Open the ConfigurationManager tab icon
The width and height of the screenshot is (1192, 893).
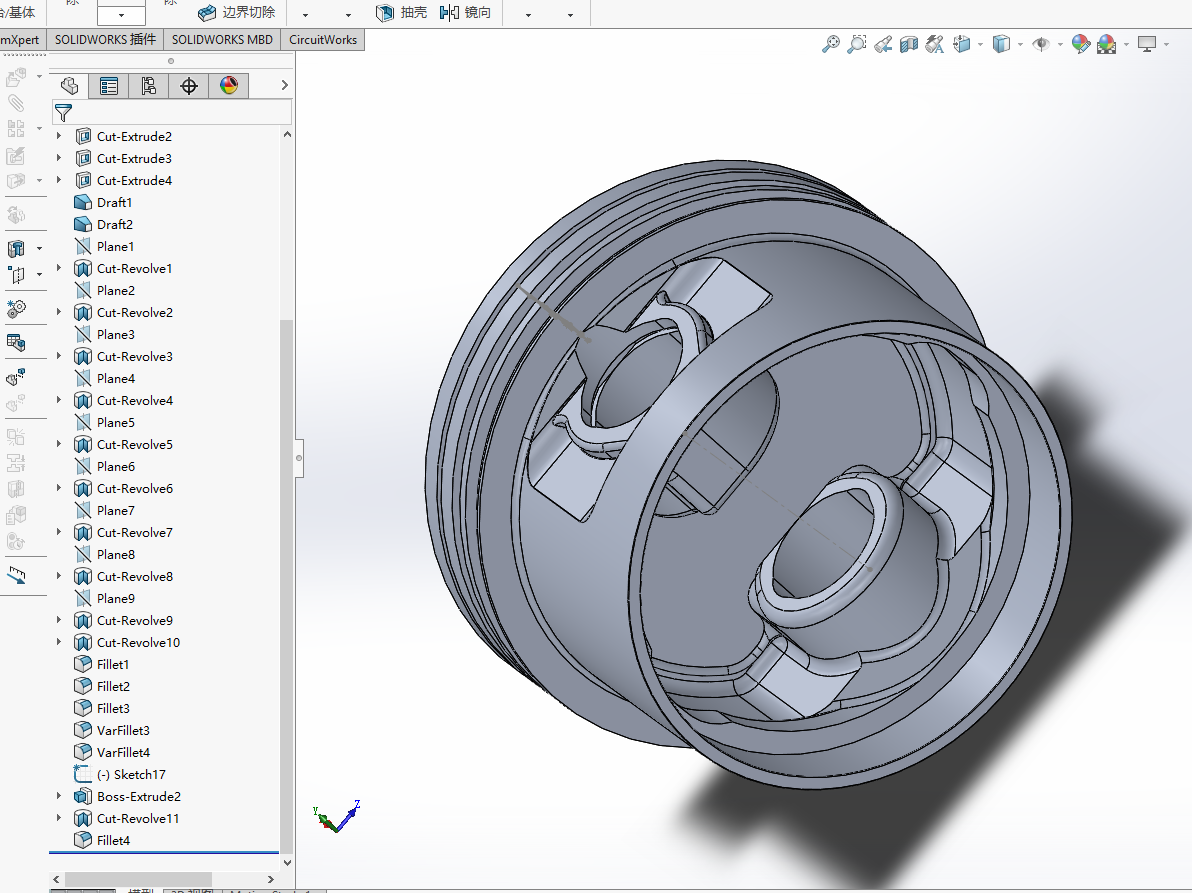[x=149, y=86]
